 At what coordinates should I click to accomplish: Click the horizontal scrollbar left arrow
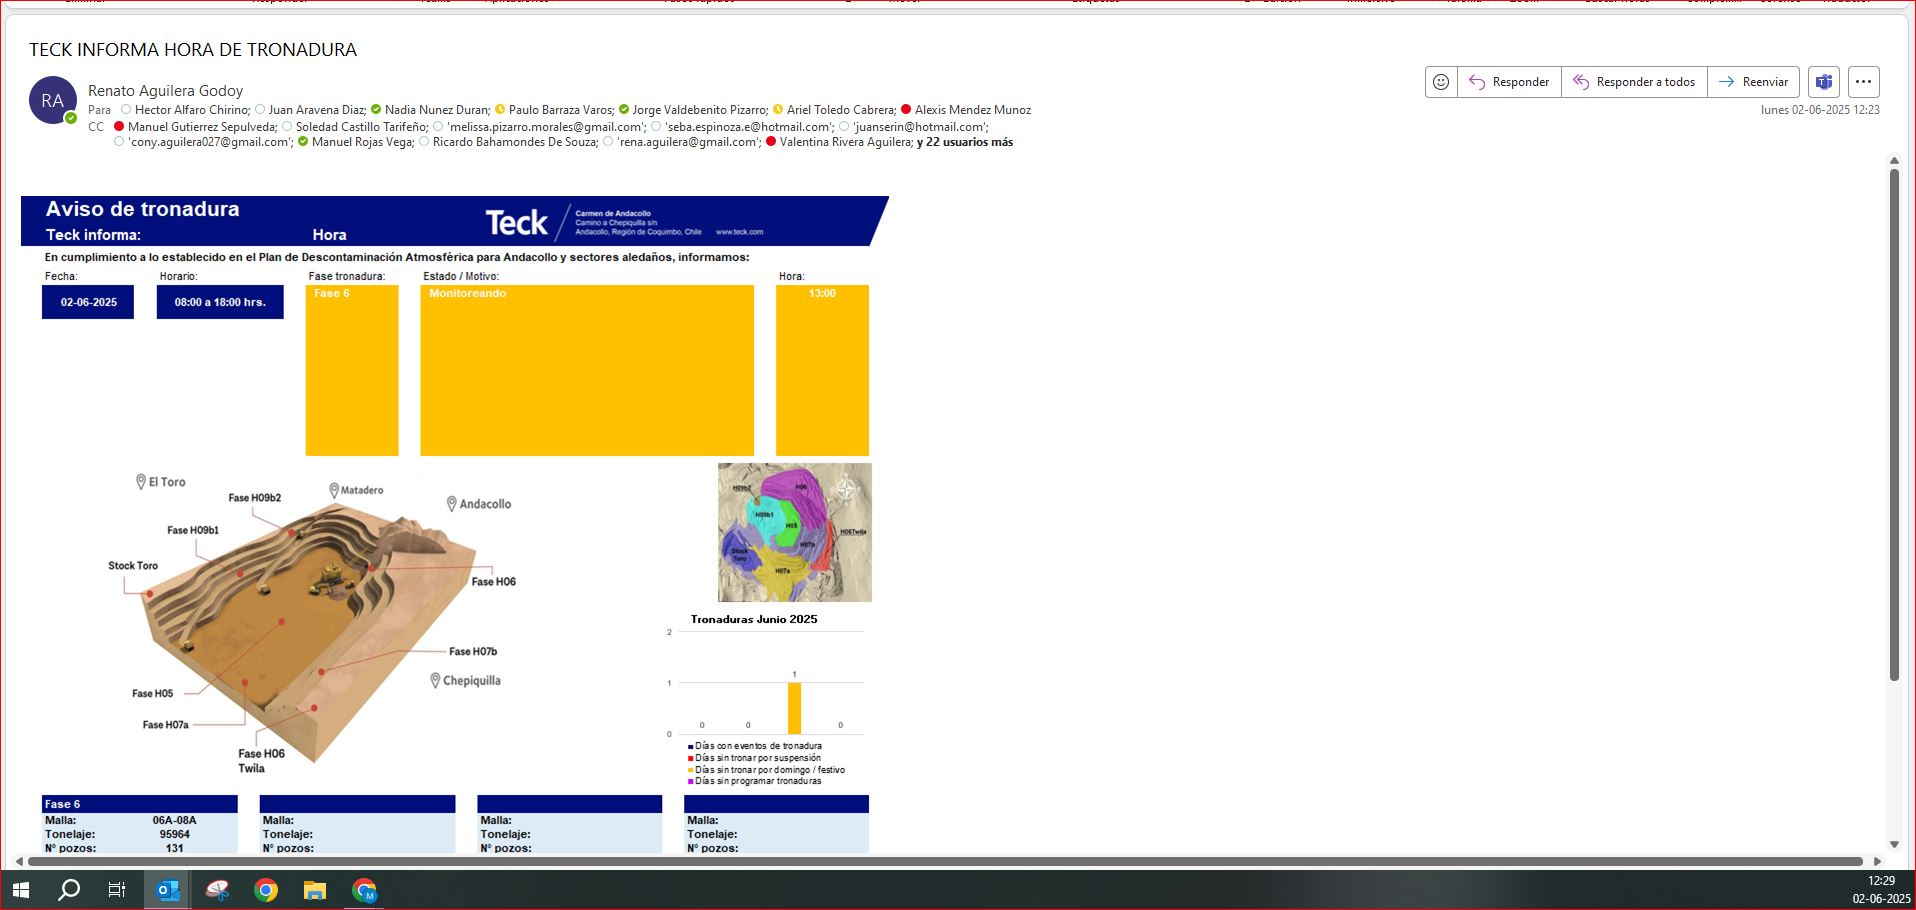(x=19, y=861)
